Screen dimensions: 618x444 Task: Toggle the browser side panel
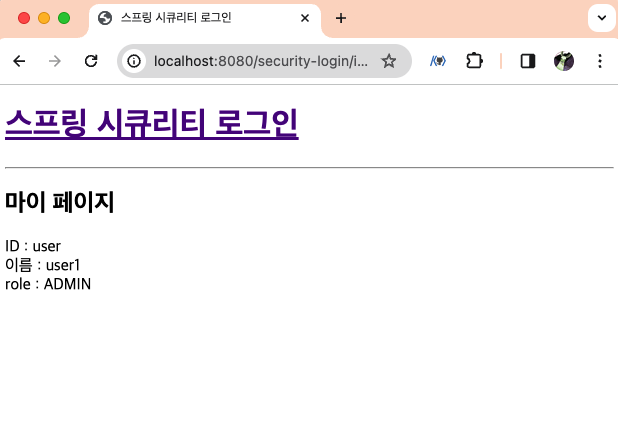(x=528, y=61)
